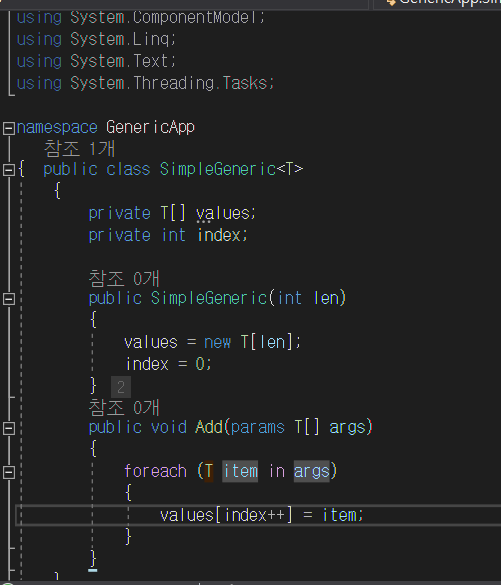The height and width of the screenshot is (585, 501).
Task: Click 'using System.Text;' line
Action: tap(96, 61)
